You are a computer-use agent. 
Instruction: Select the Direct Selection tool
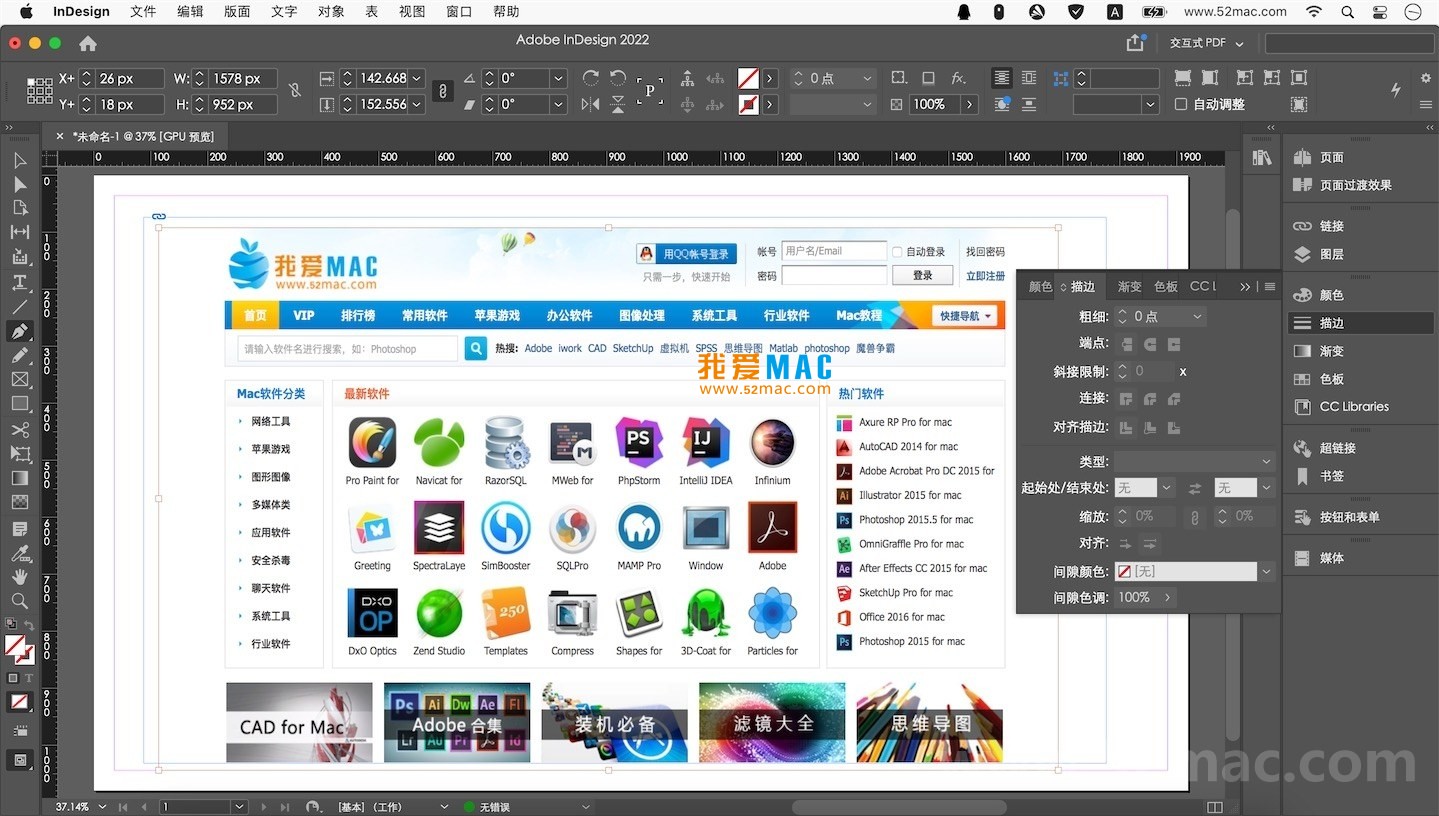pos(19,184)
